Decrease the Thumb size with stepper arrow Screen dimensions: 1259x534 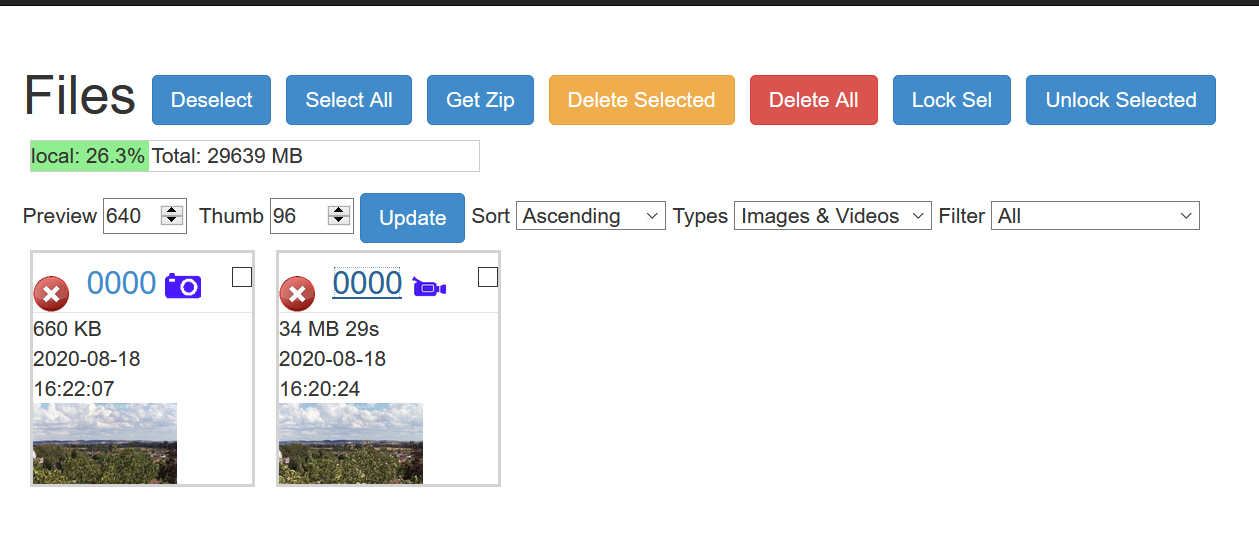pyautogui.click(x=340, y=221)
